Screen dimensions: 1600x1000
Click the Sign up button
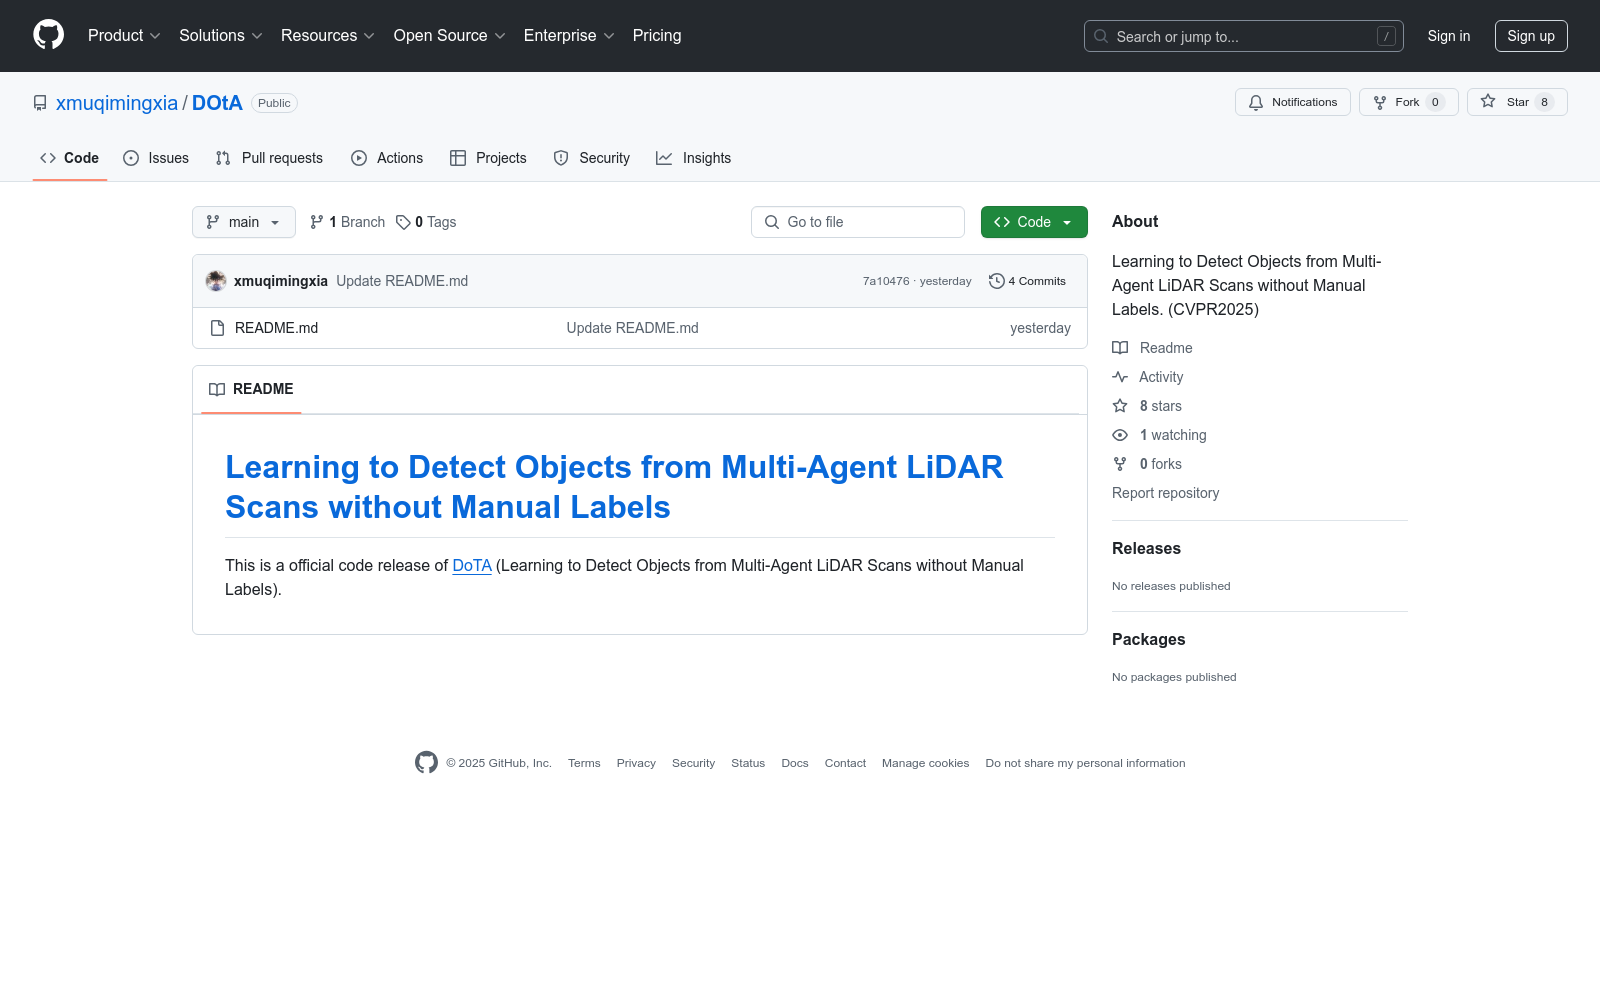[1531, 36]
